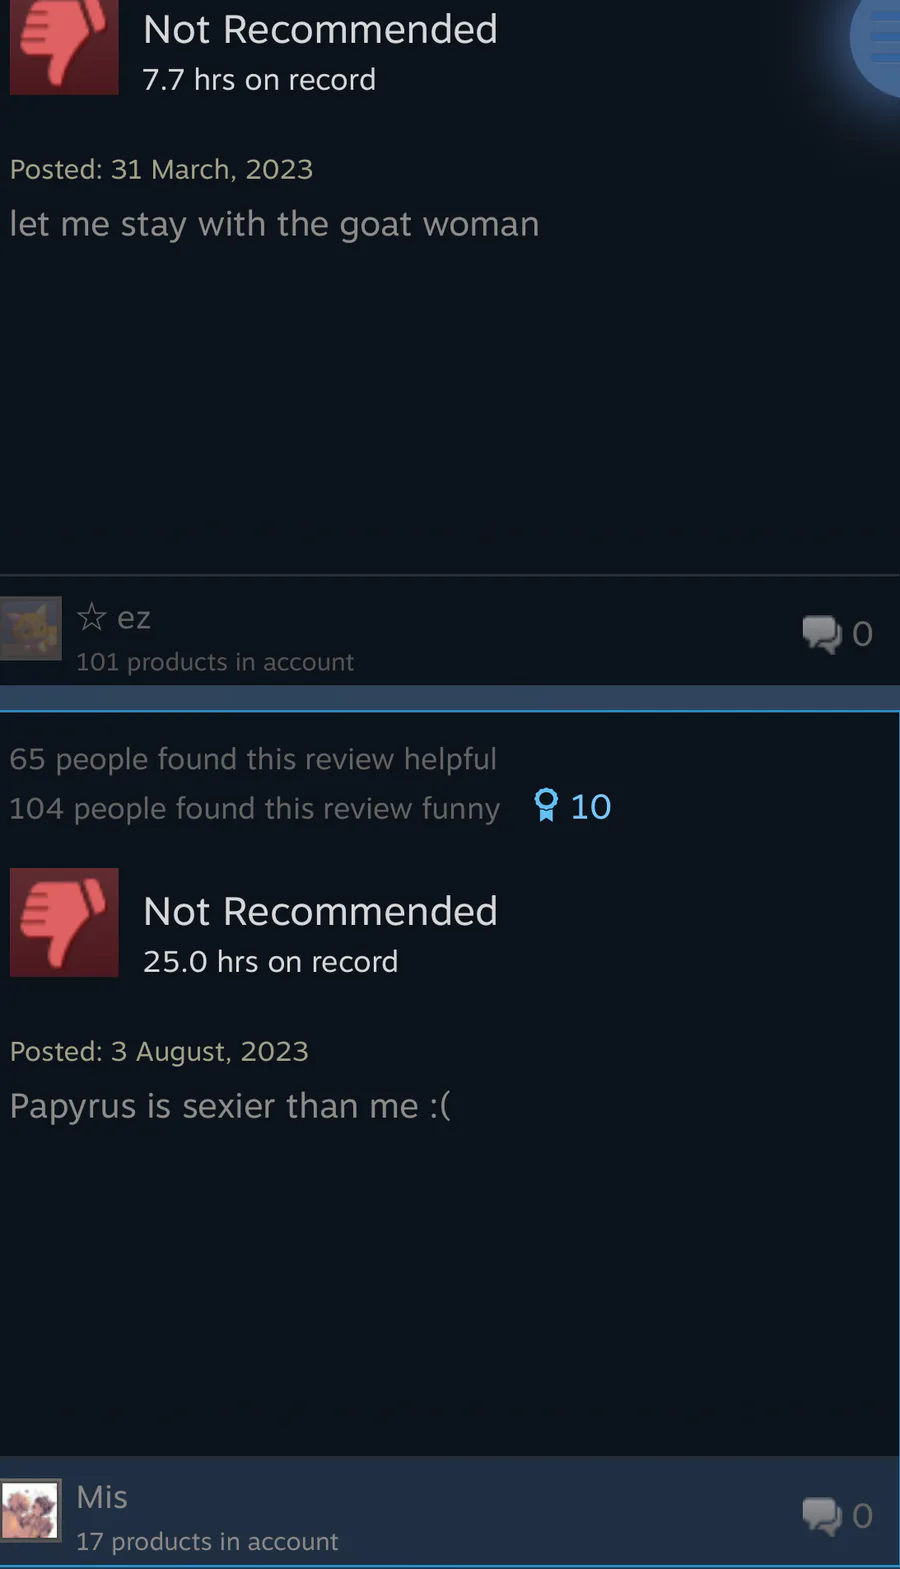Open comments bubble on ez's review

tap(822, 634)
